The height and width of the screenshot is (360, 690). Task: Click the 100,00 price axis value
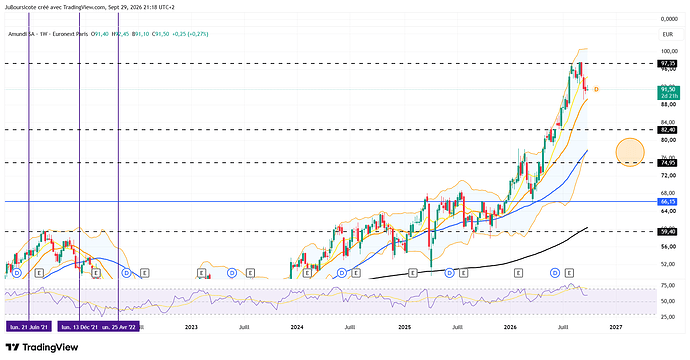669,51
